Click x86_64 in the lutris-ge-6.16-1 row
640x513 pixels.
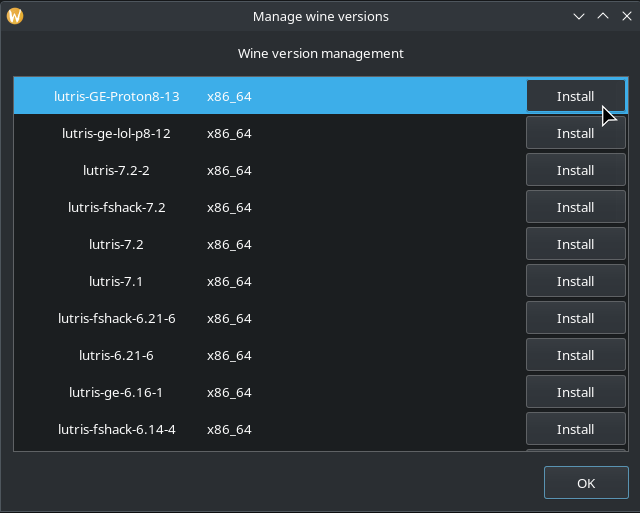tap(229, 393)
